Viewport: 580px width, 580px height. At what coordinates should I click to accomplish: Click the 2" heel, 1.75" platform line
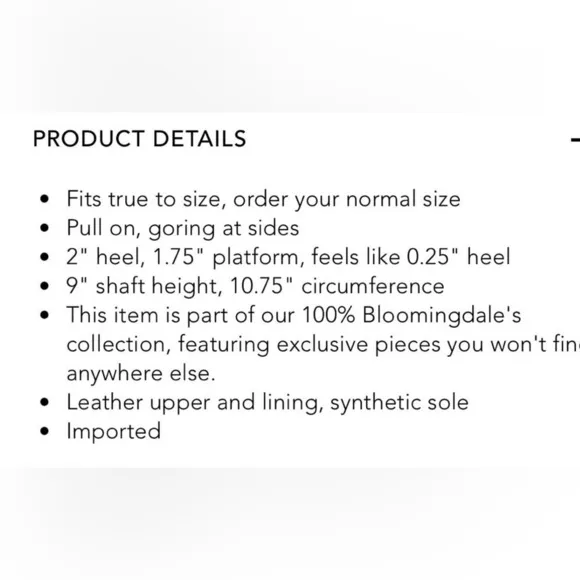click(289, 257)
